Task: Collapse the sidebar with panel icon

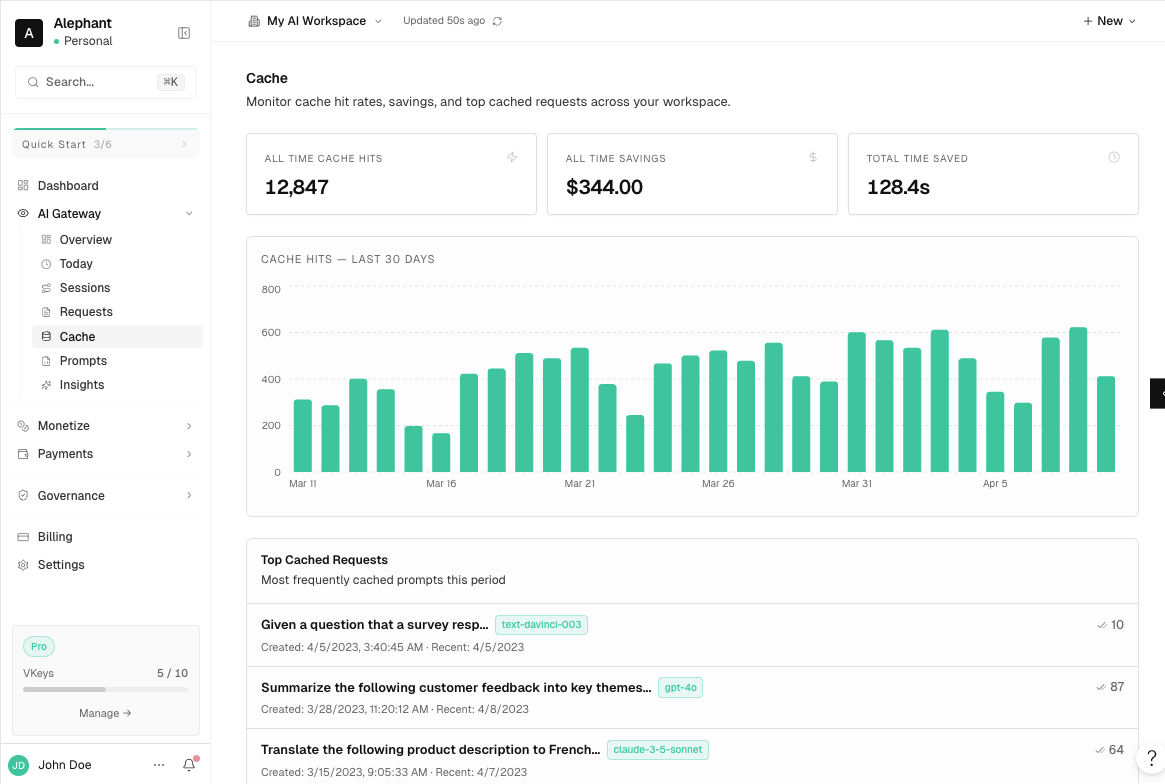Action: 184,33
